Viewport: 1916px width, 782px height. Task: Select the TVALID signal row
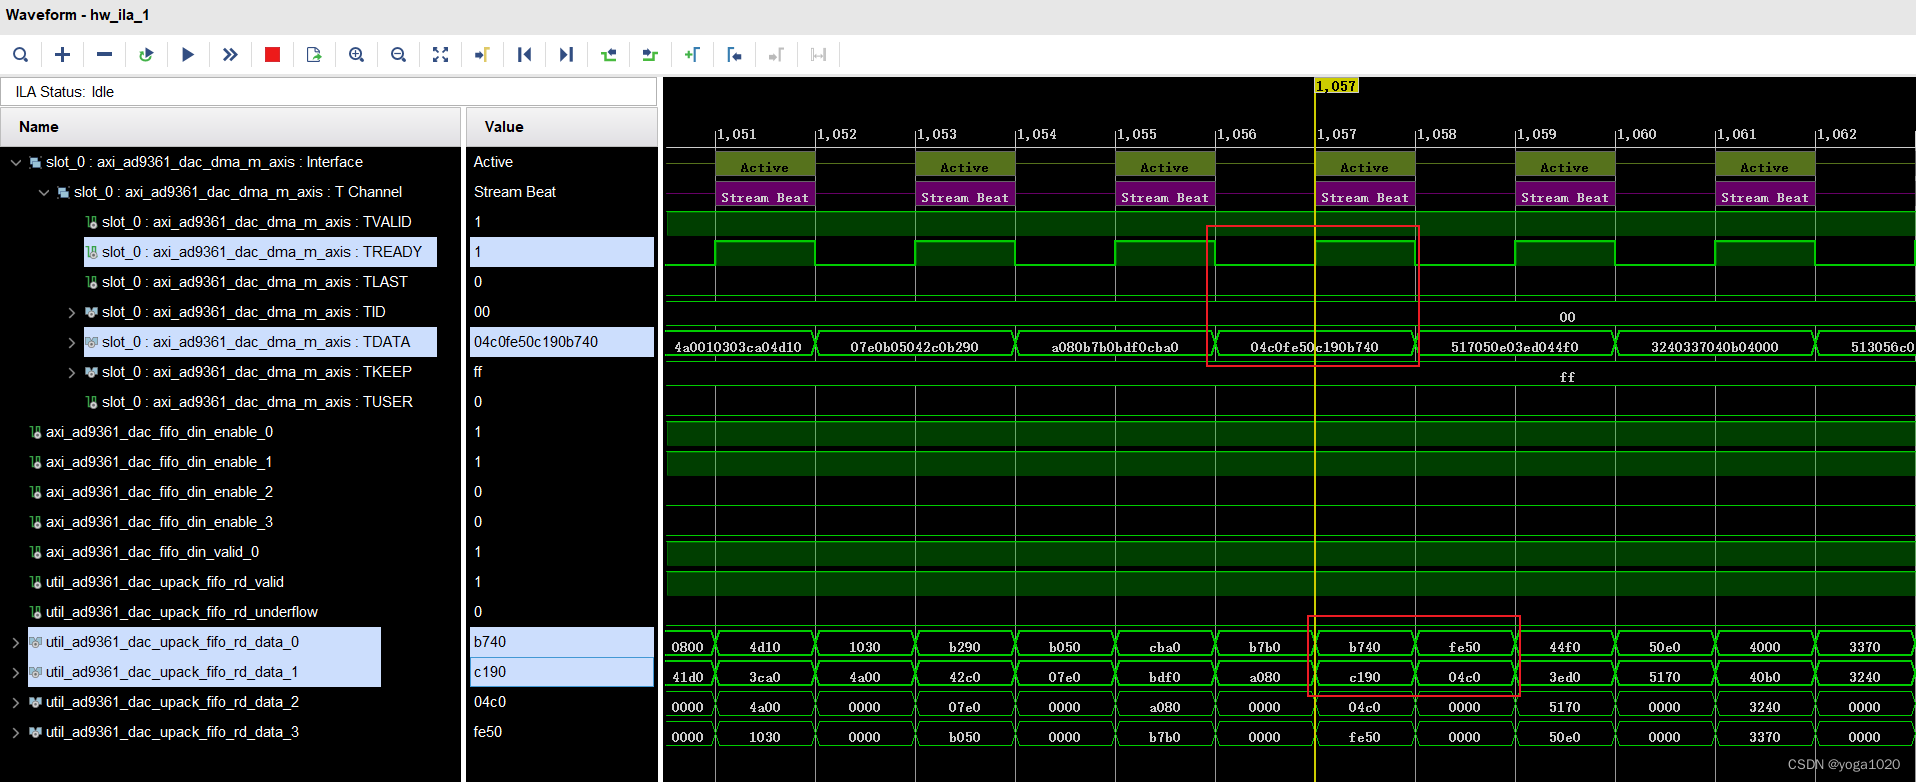pos(257,222)
